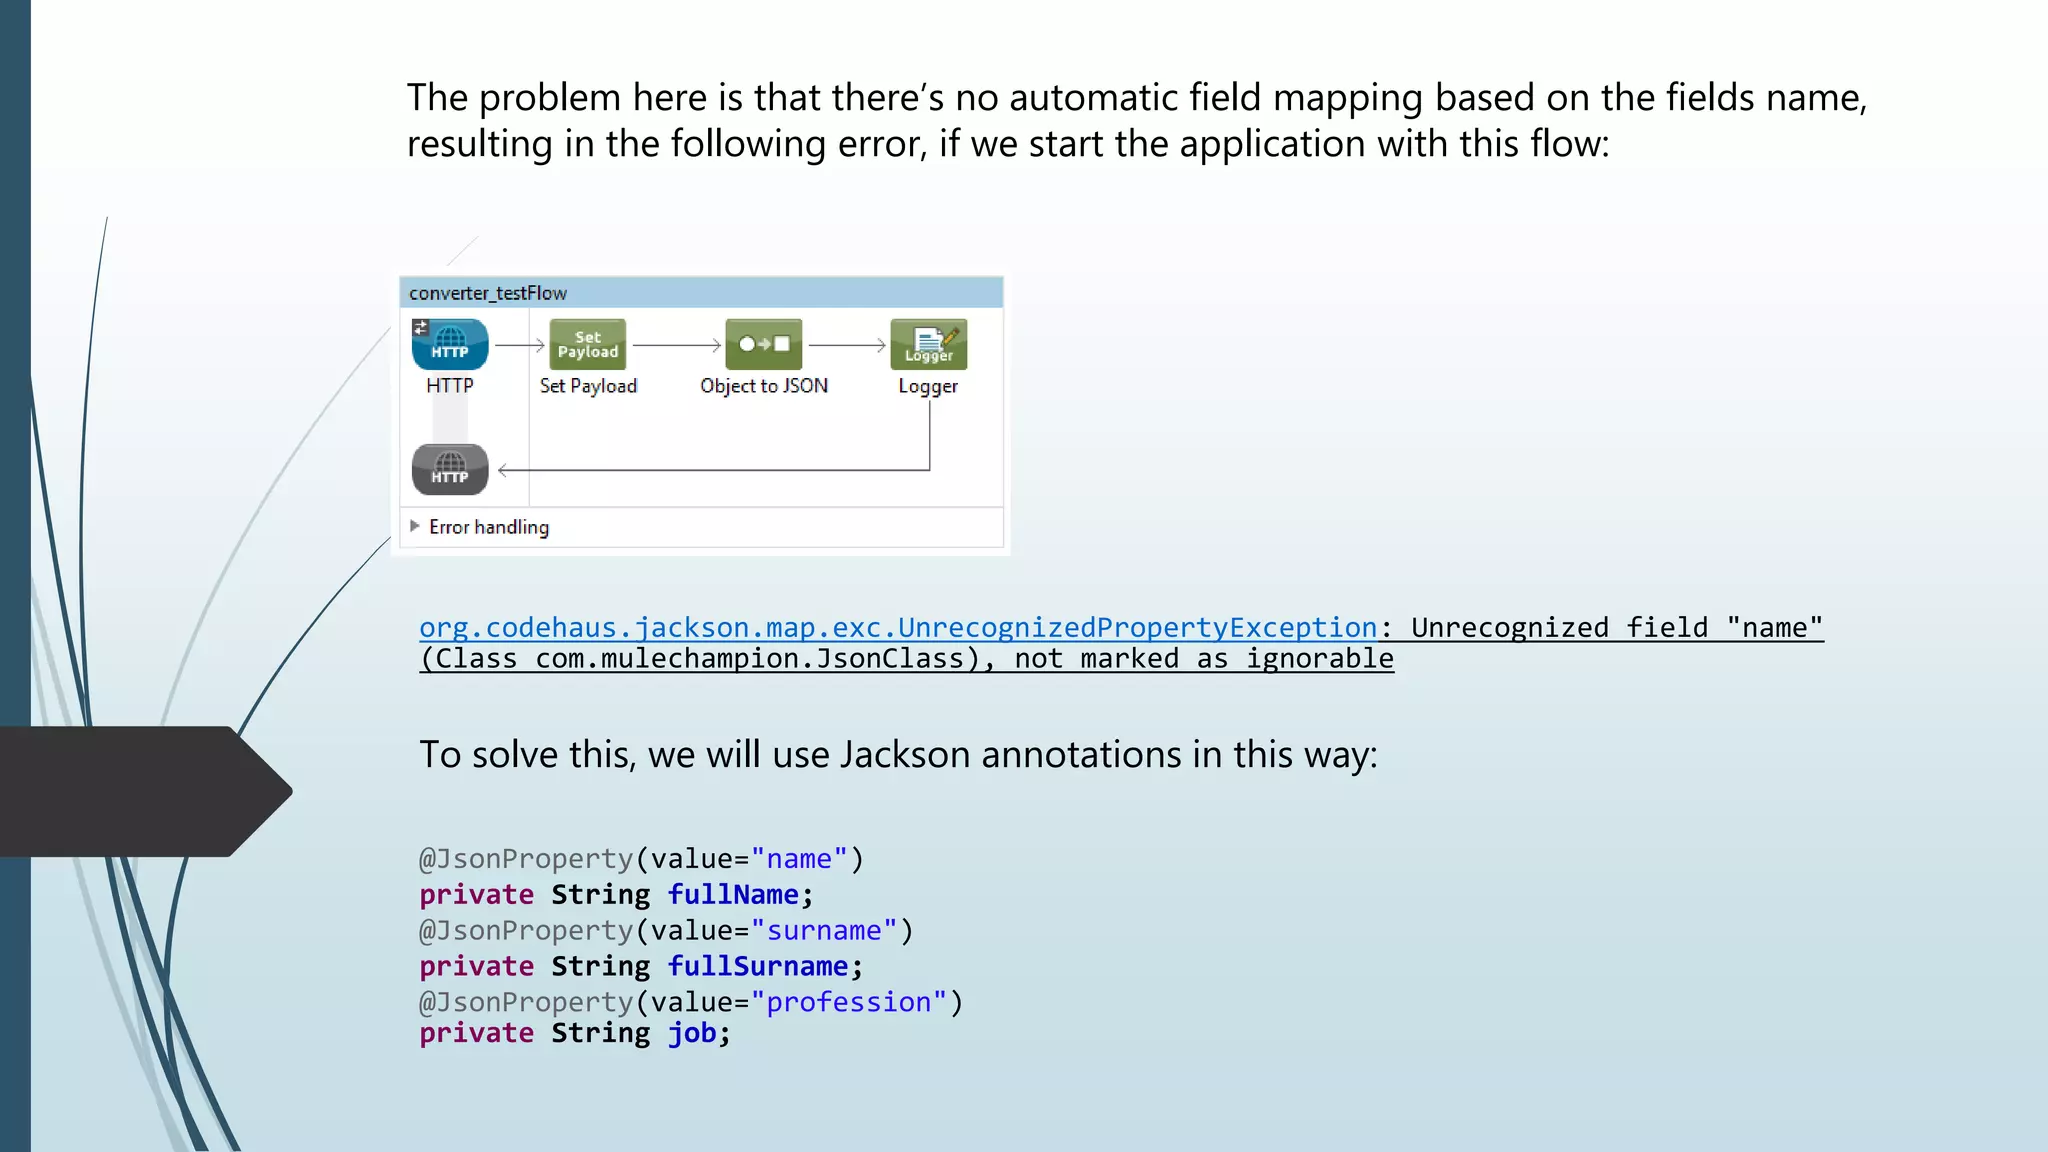Click the 'Object to JSON' text label

tap(764, 386)
